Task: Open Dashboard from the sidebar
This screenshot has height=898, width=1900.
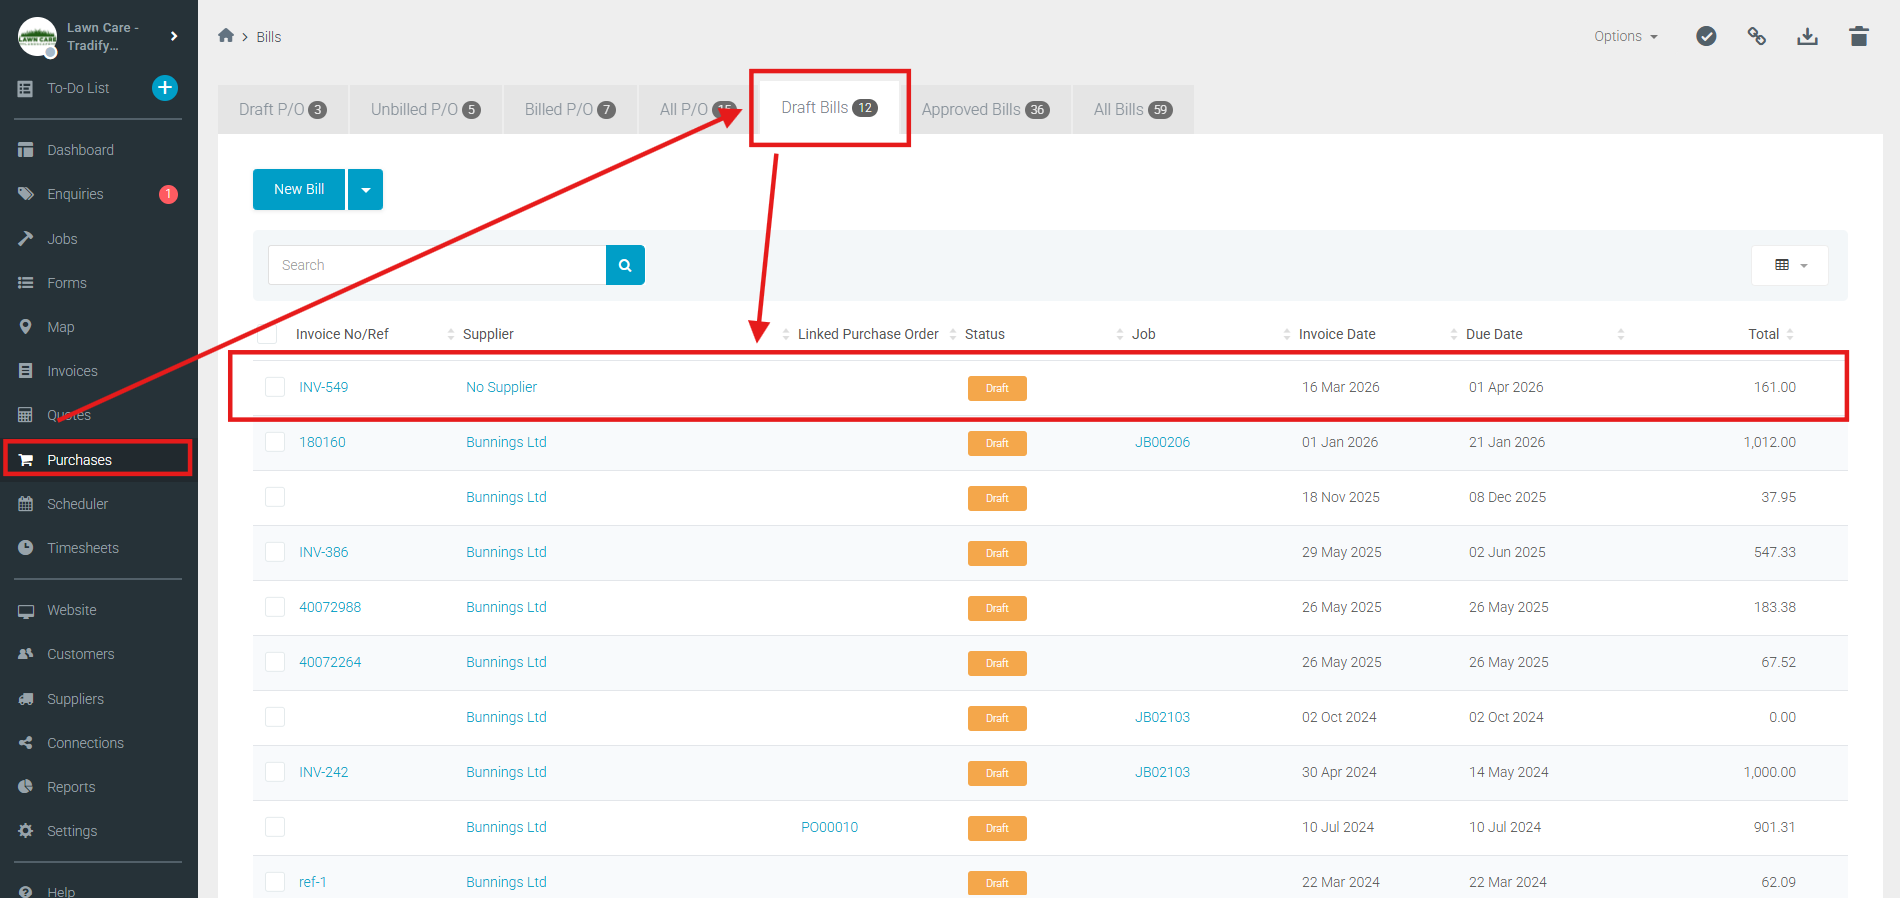Action: pos(80,150)
